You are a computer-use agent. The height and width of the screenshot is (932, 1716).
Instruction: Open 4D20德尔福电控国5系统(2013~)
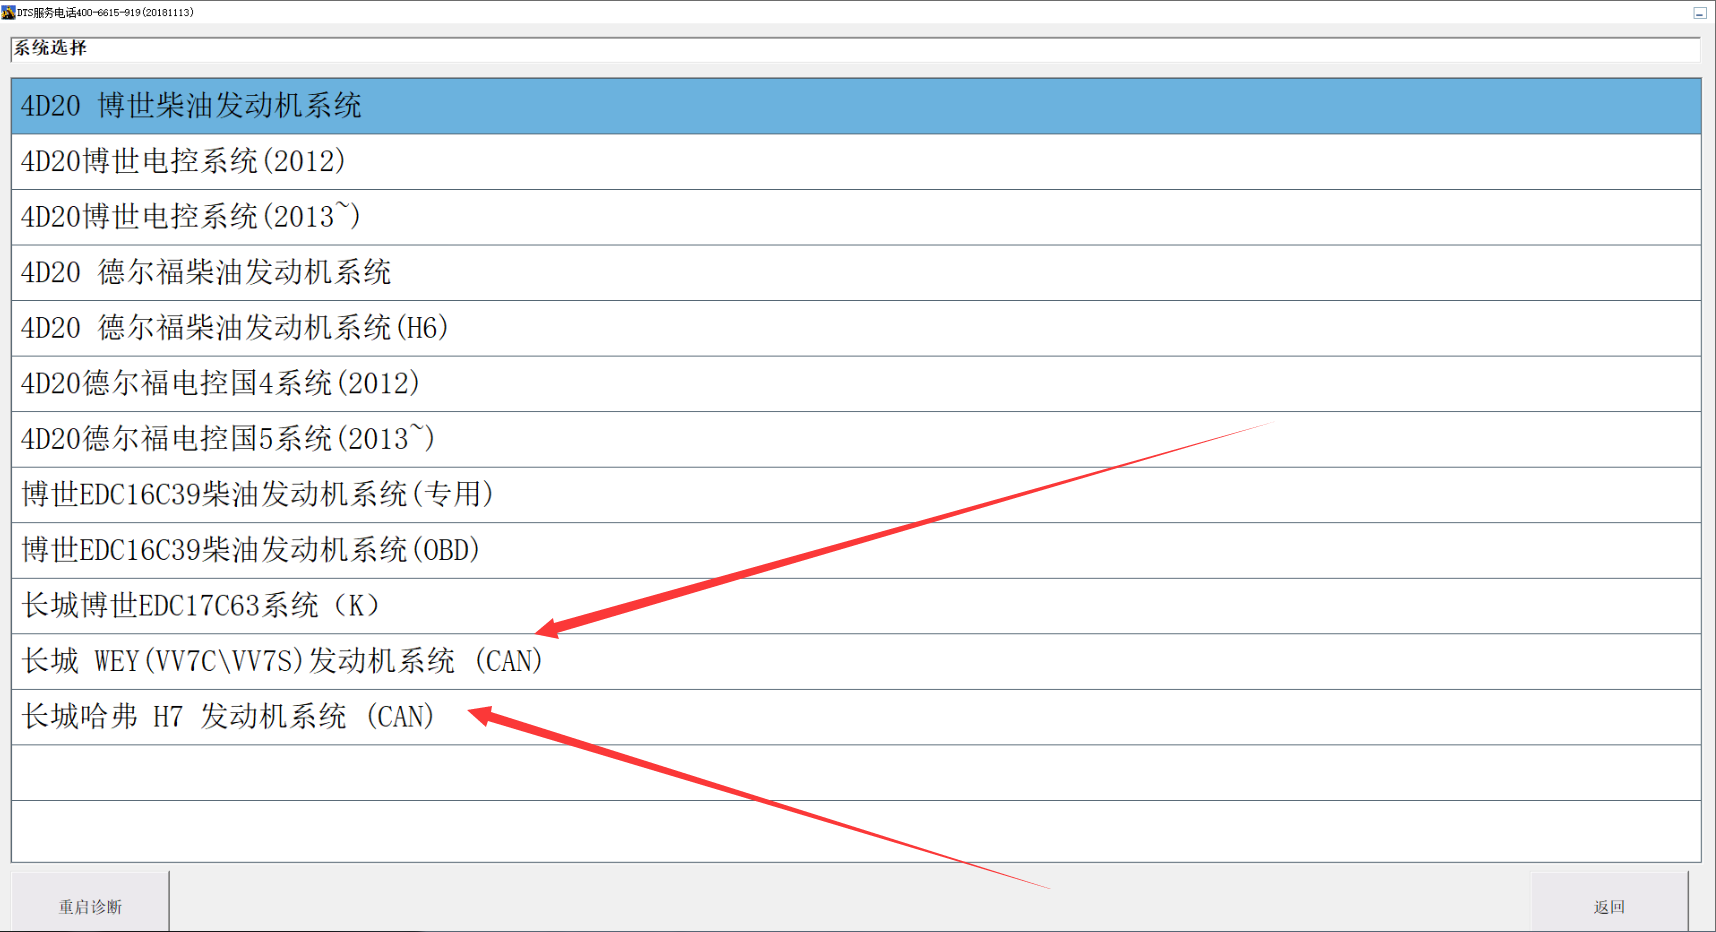(x=856, y=439)
